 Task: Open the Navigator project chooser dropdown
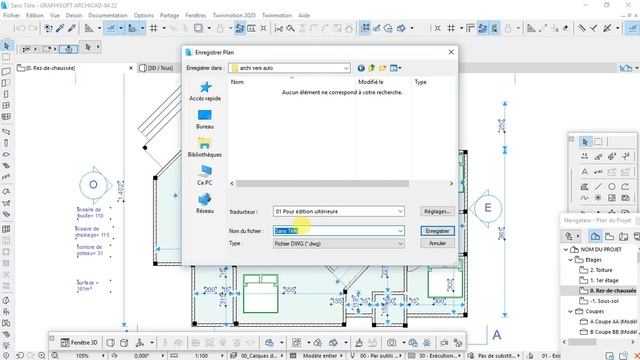[x=572, y=236]
